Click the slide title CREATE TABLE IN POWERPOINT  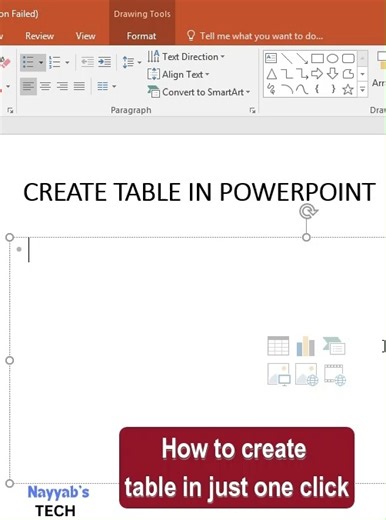(199, 193)
